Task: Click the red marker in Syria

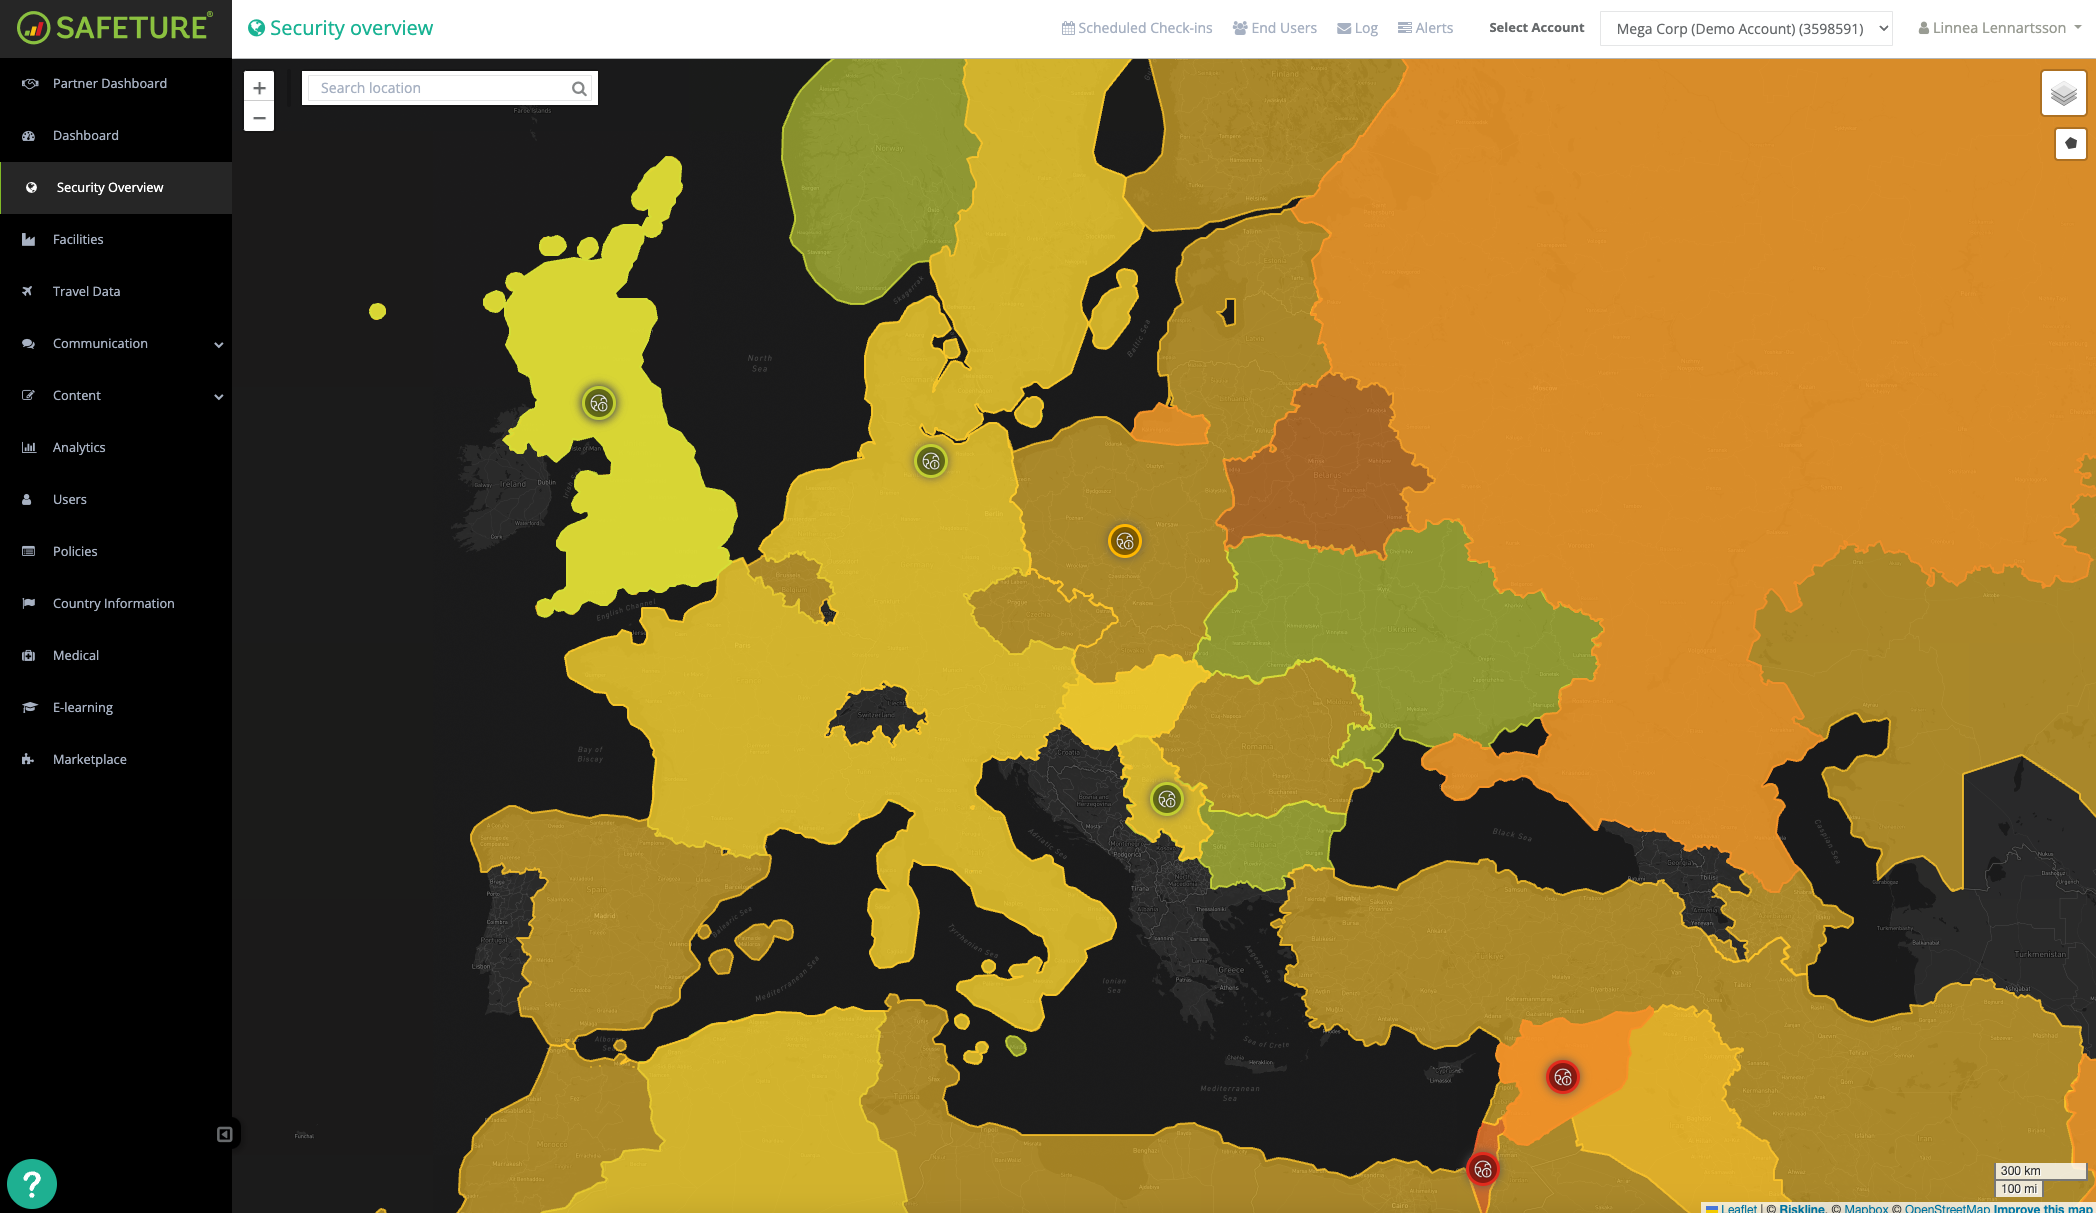Action: (x=1563, y=1077)
